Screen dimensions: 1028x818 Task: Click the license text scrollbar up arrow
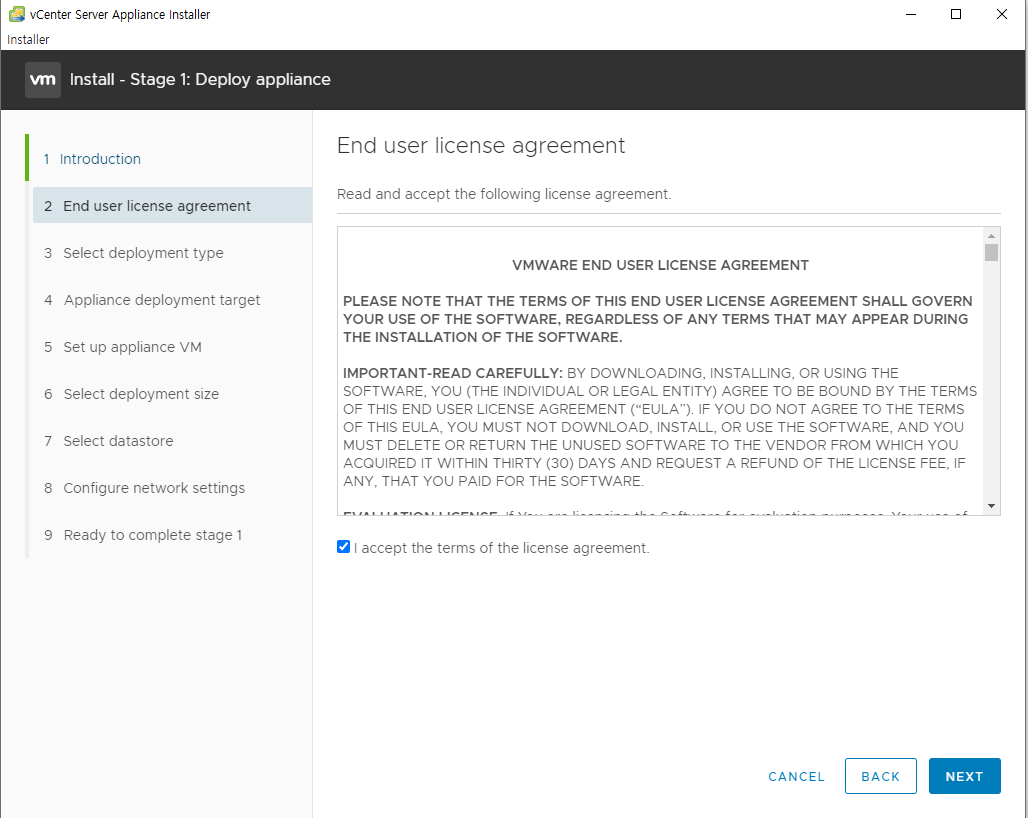coord(991,236)
